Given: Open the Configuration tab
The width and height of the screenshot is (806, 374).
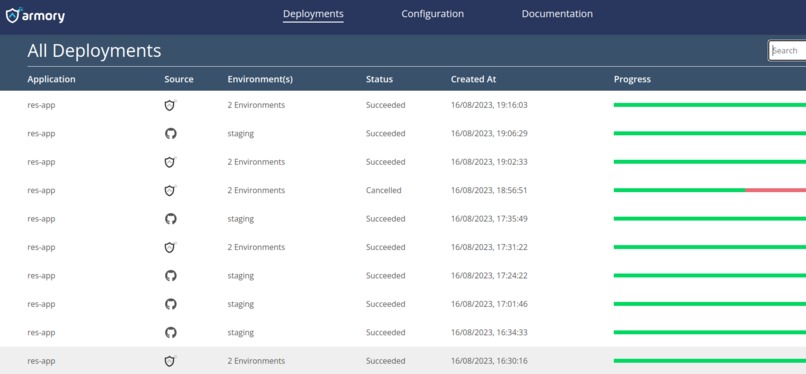Looking at the screenshot, I should [x=432, y=14].
